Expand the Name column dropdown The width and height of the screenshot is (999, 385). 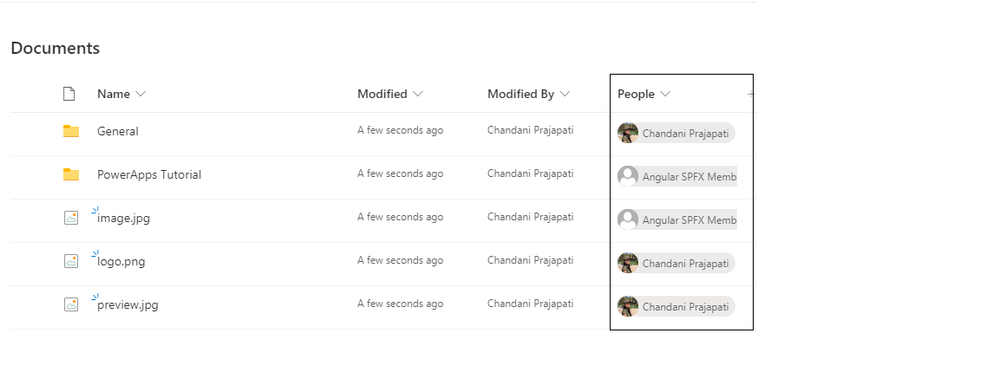141,94
